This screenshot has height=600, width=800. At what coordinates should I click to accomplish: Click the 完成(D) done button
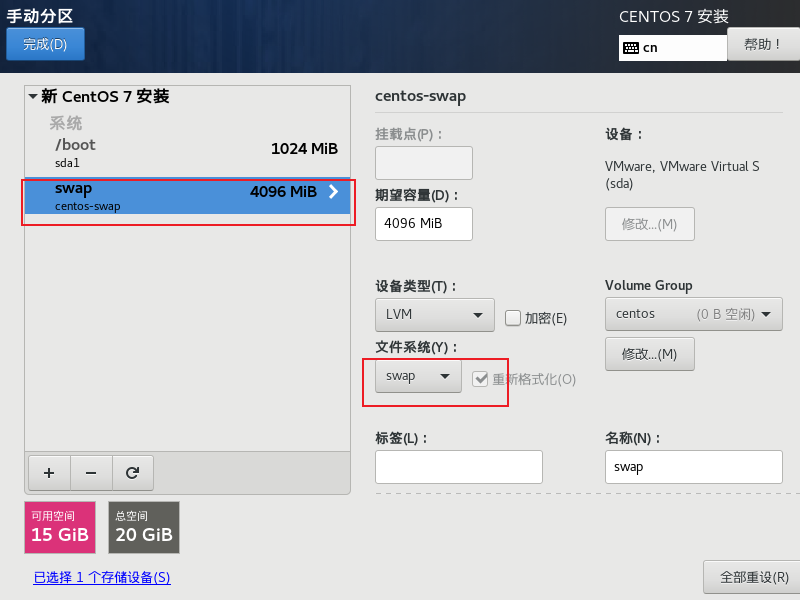(45, 44)
